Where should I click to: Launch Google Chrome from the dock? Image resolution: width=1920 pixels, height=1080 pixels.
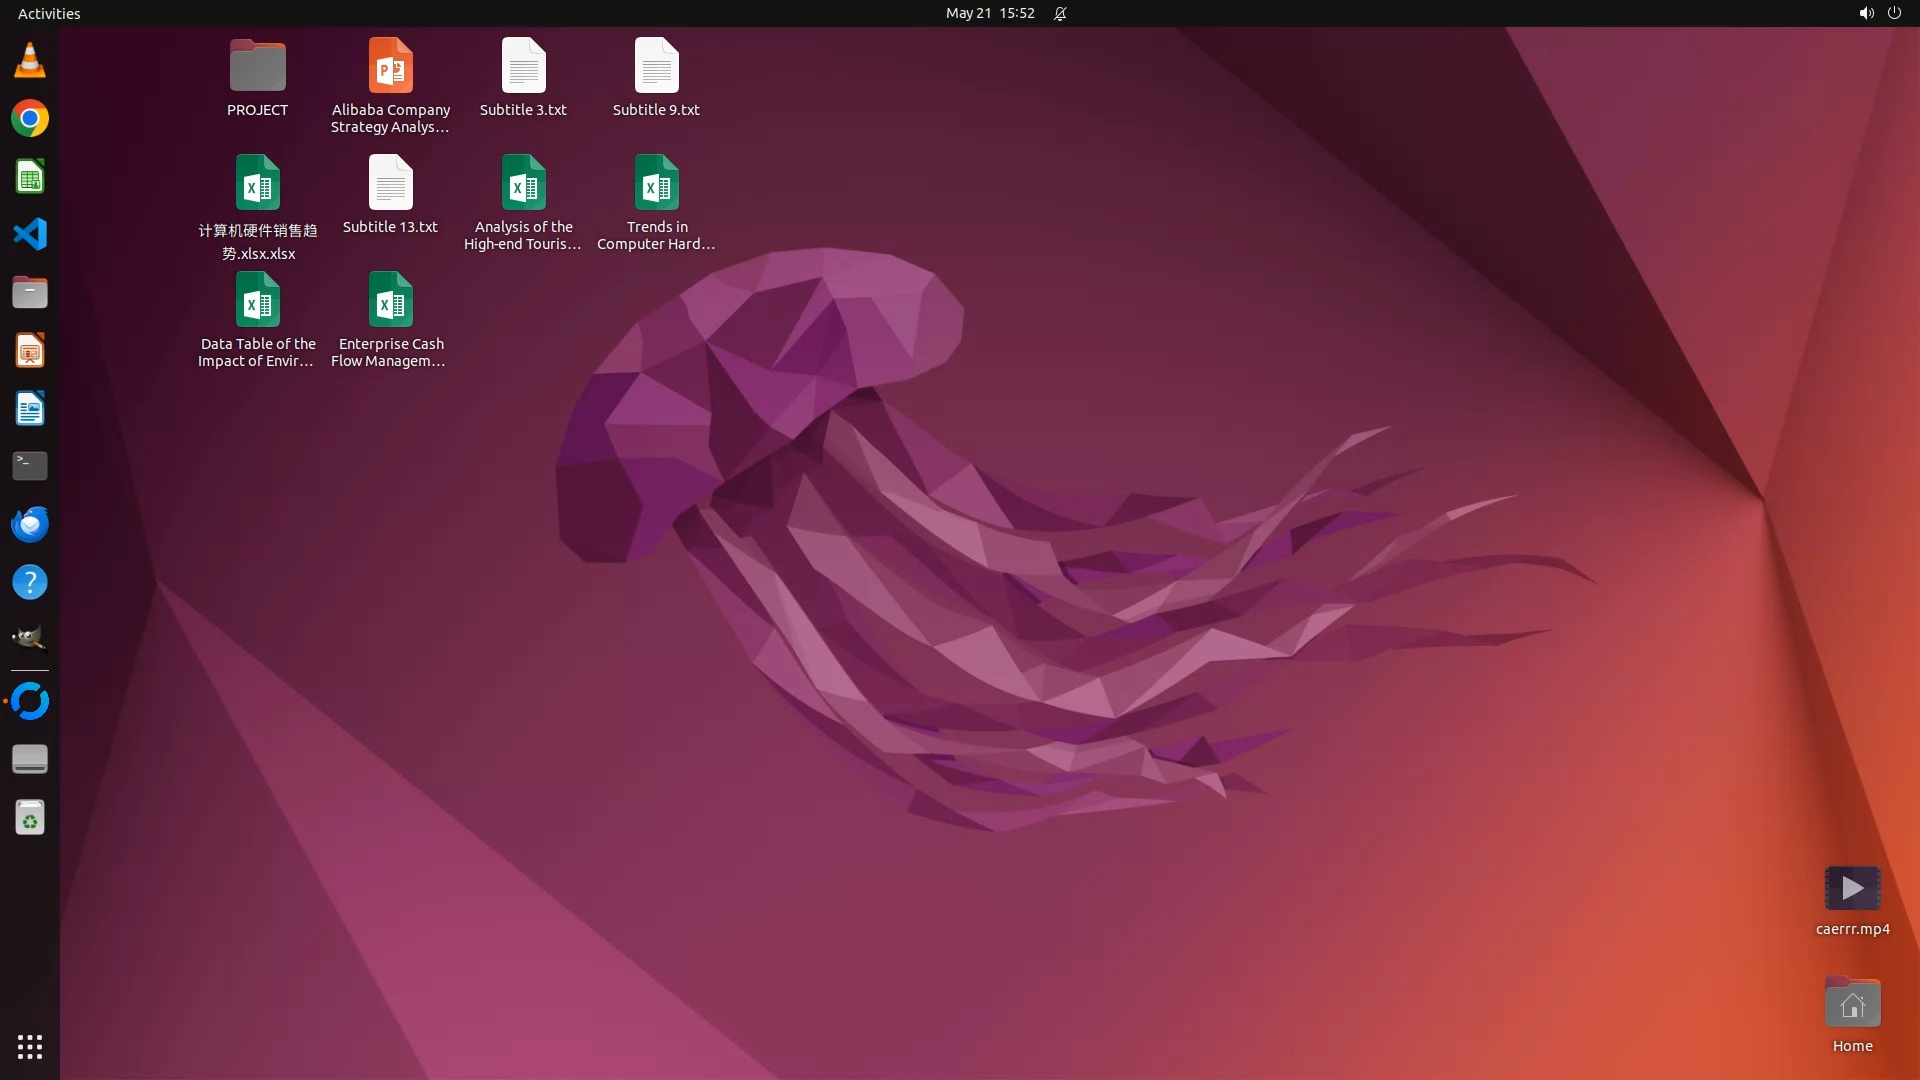click(x=30, y=119)
